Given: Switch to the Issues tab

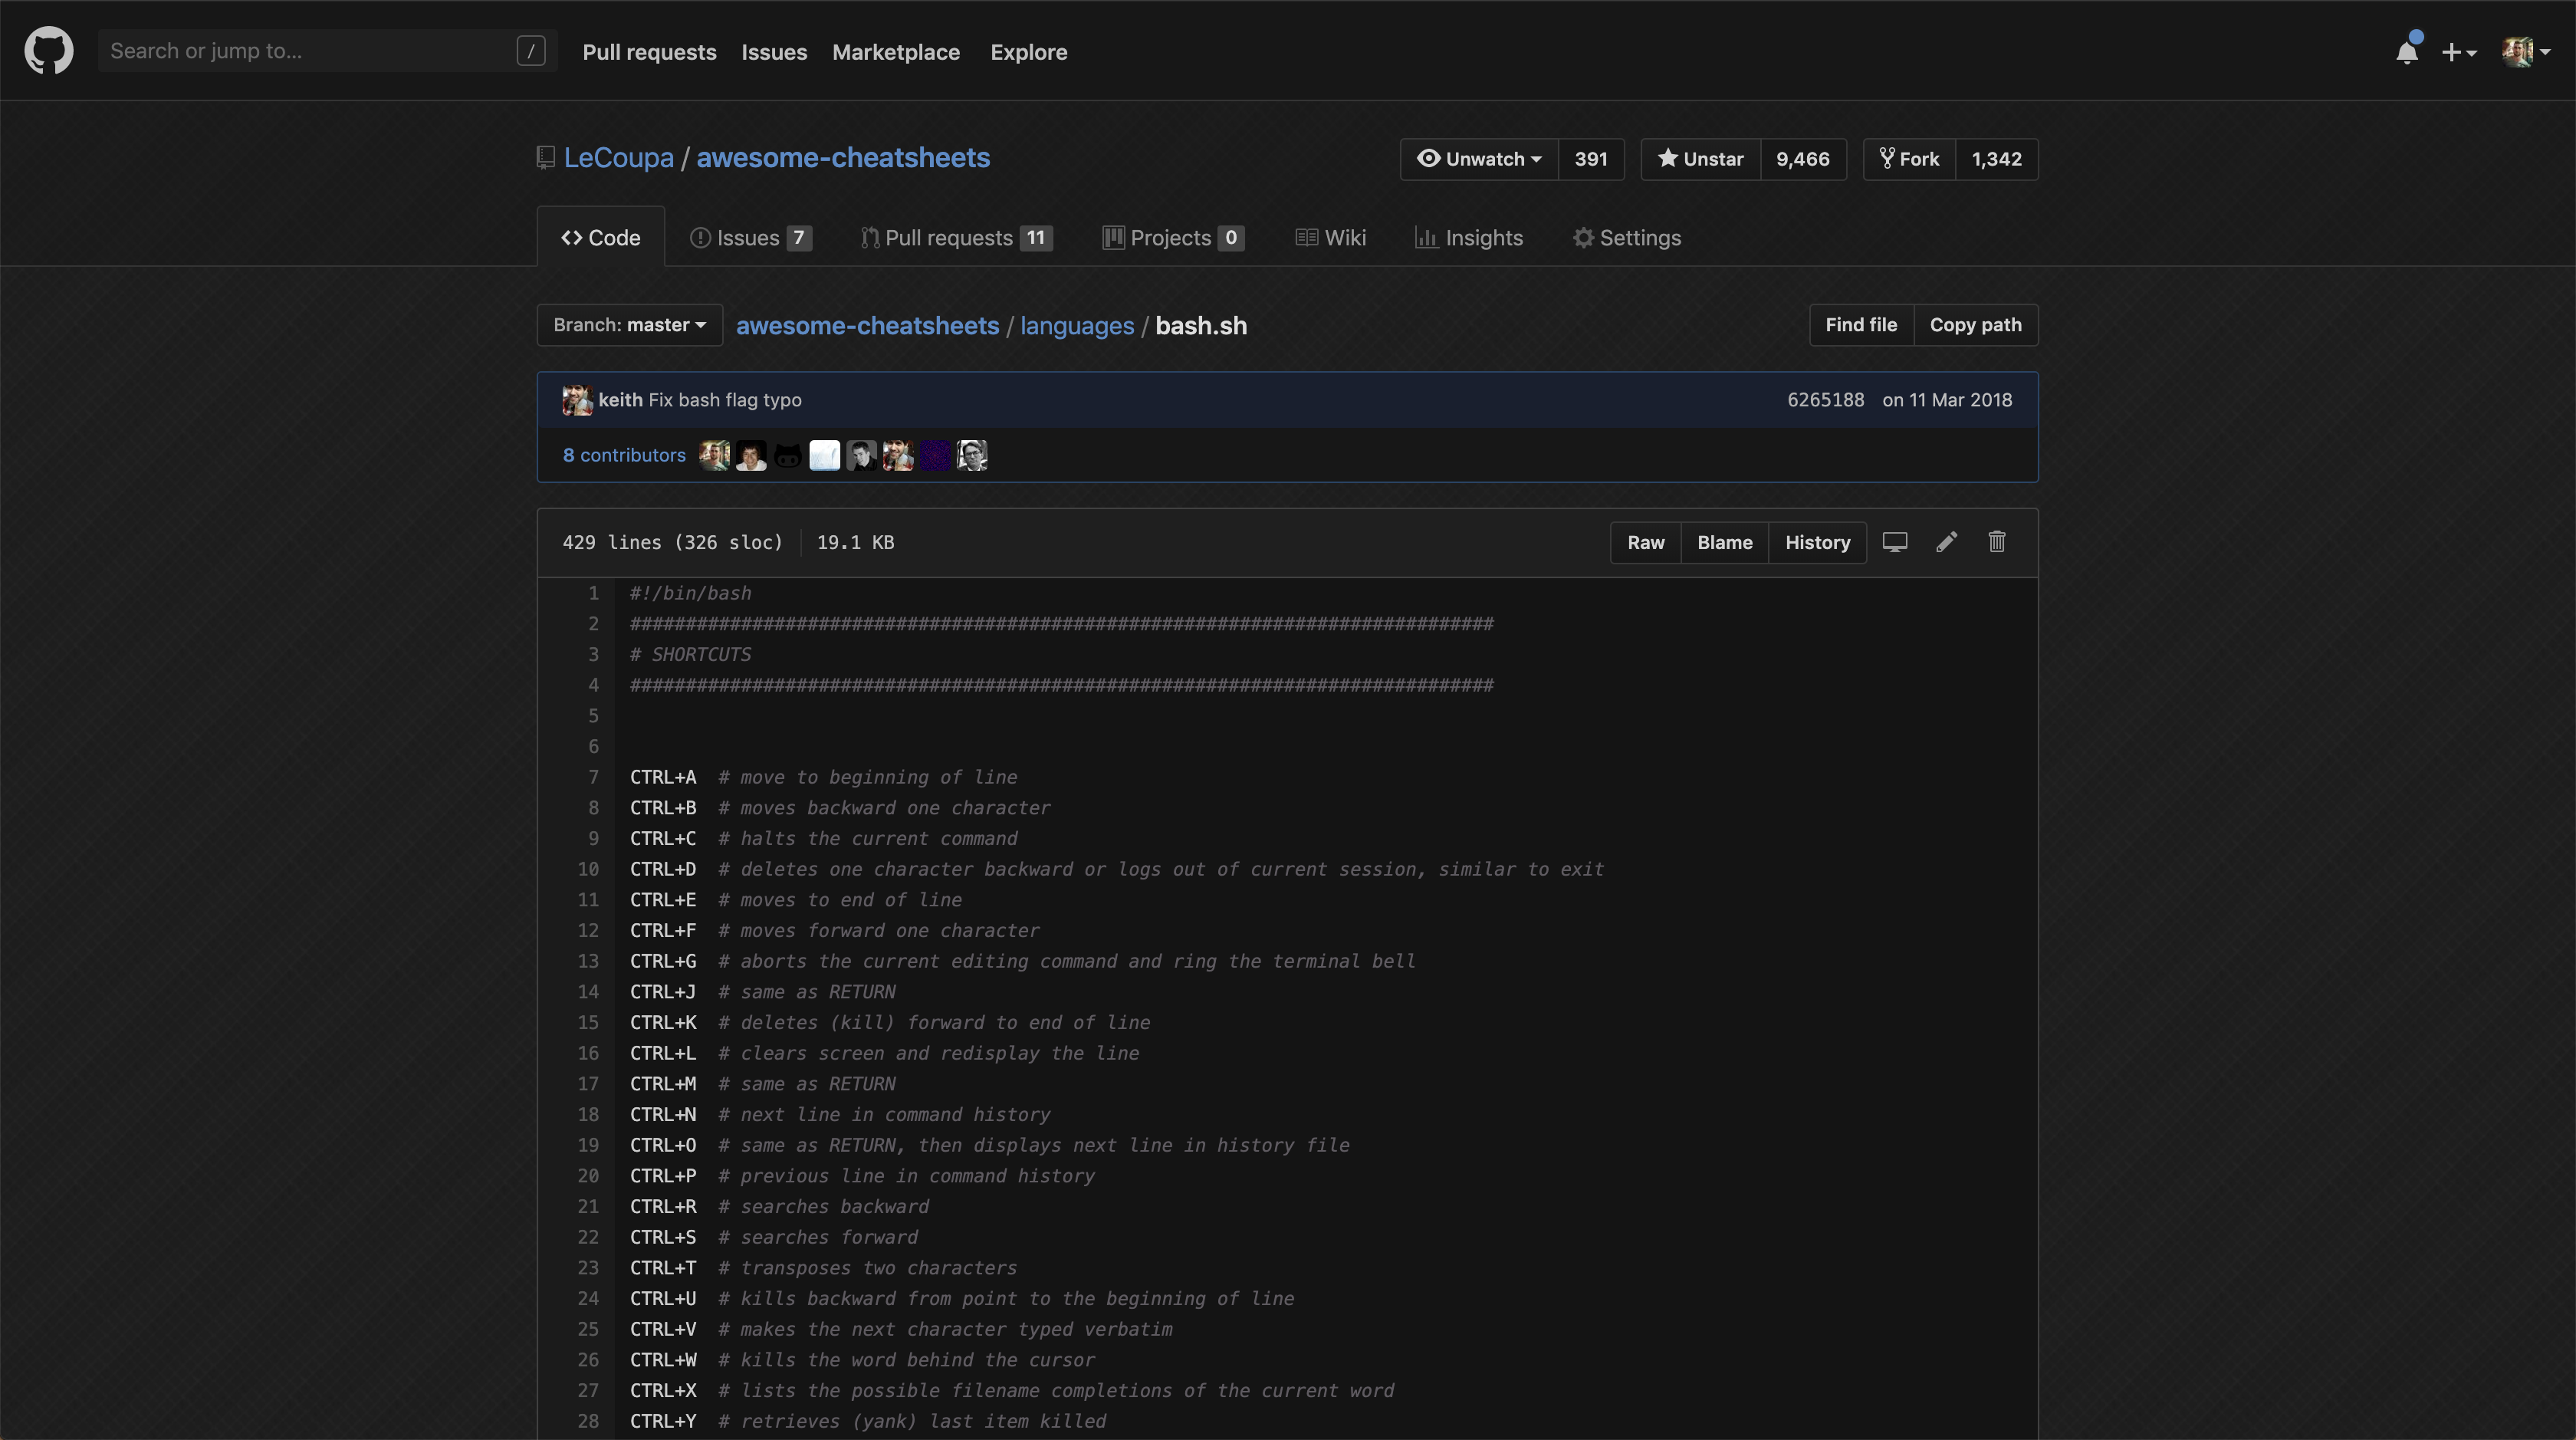Looking at the screenshot, I should (749, 238).
